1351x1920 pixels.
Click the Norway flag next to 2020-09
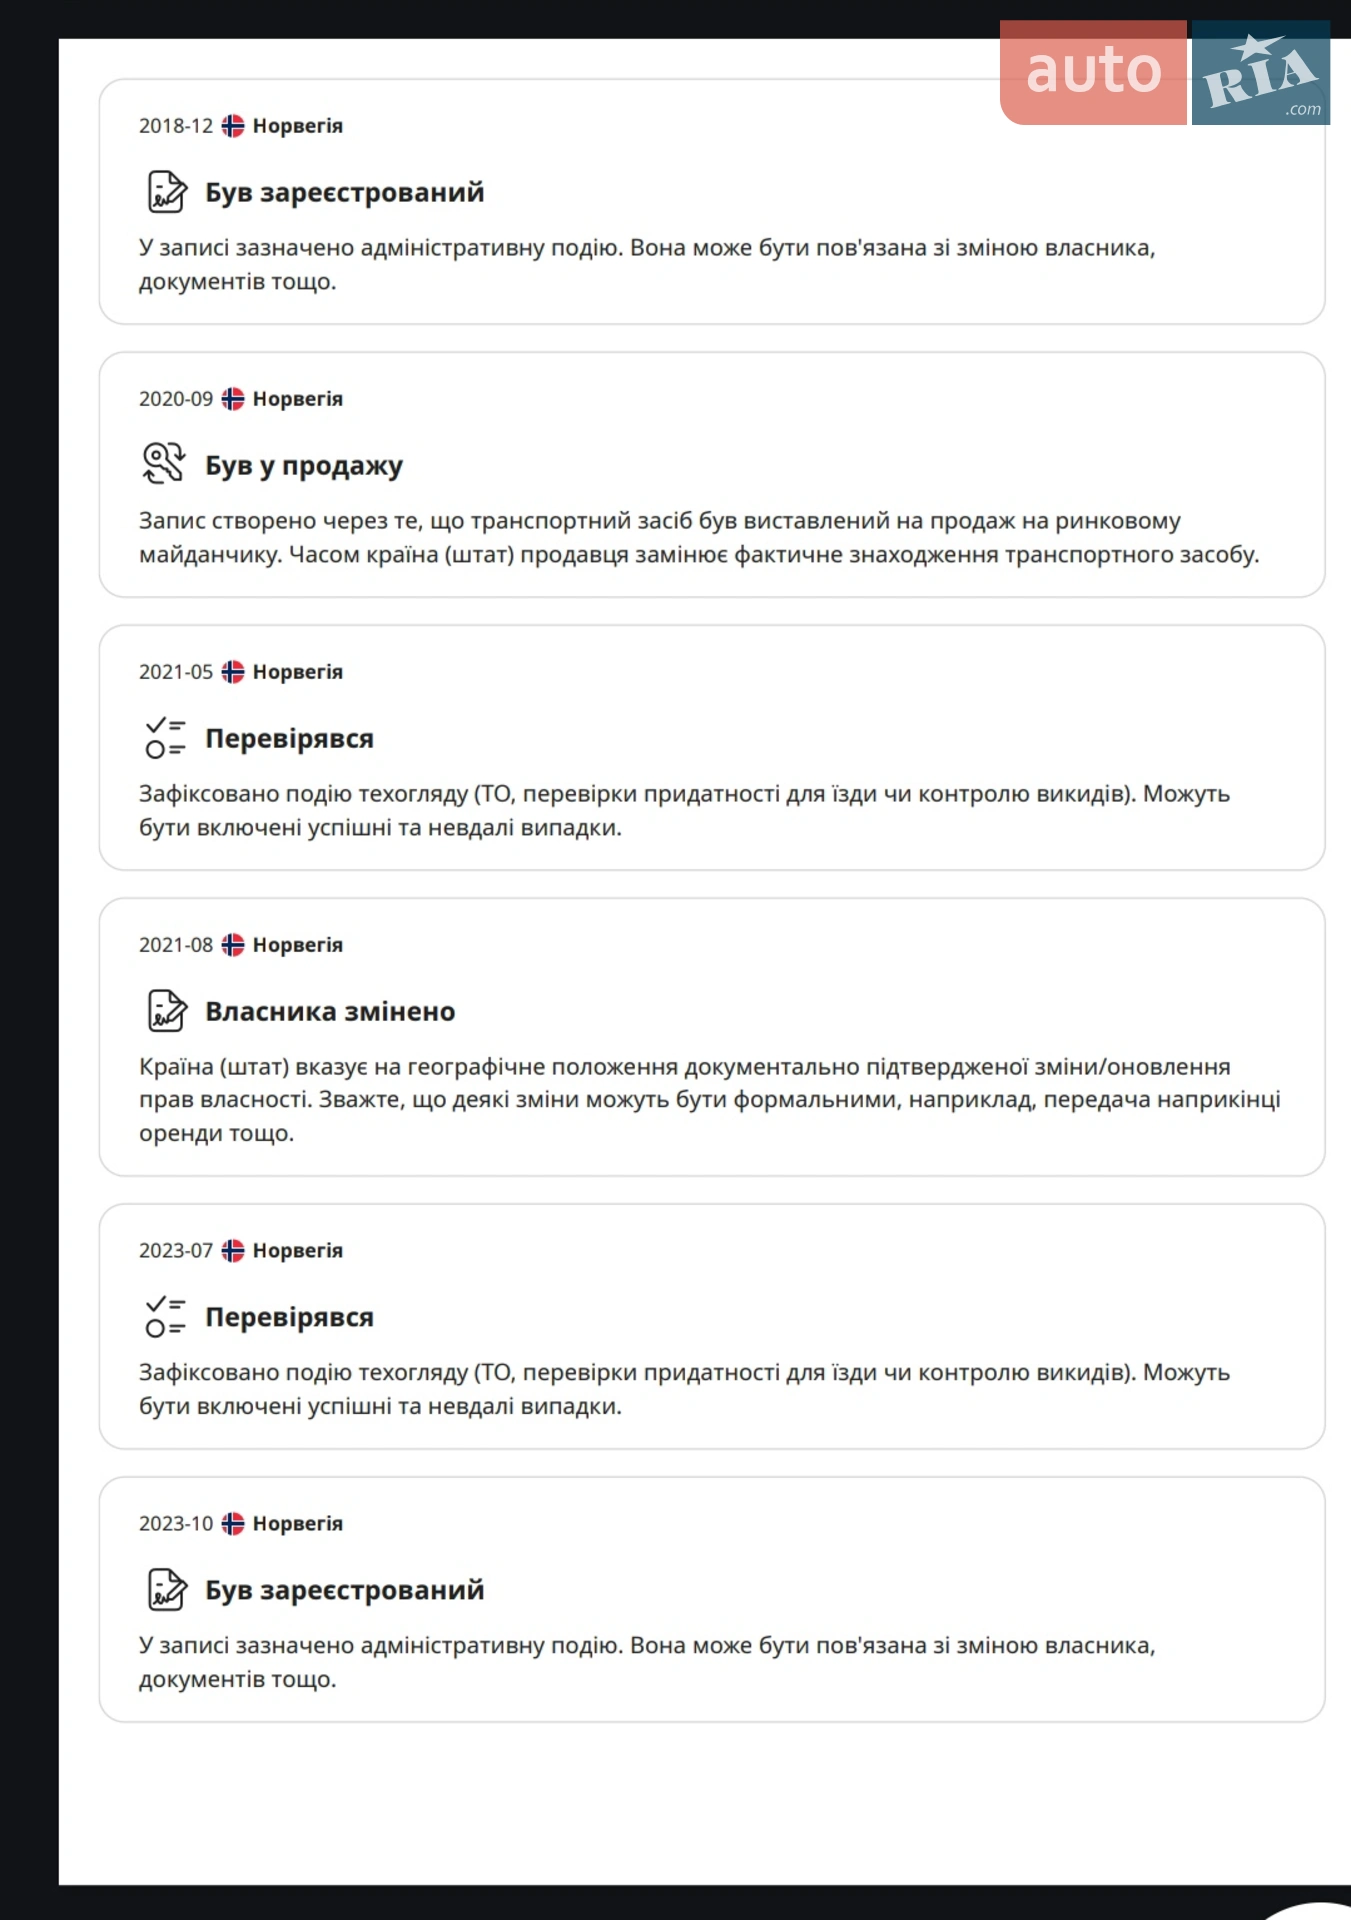click(233, 399)
